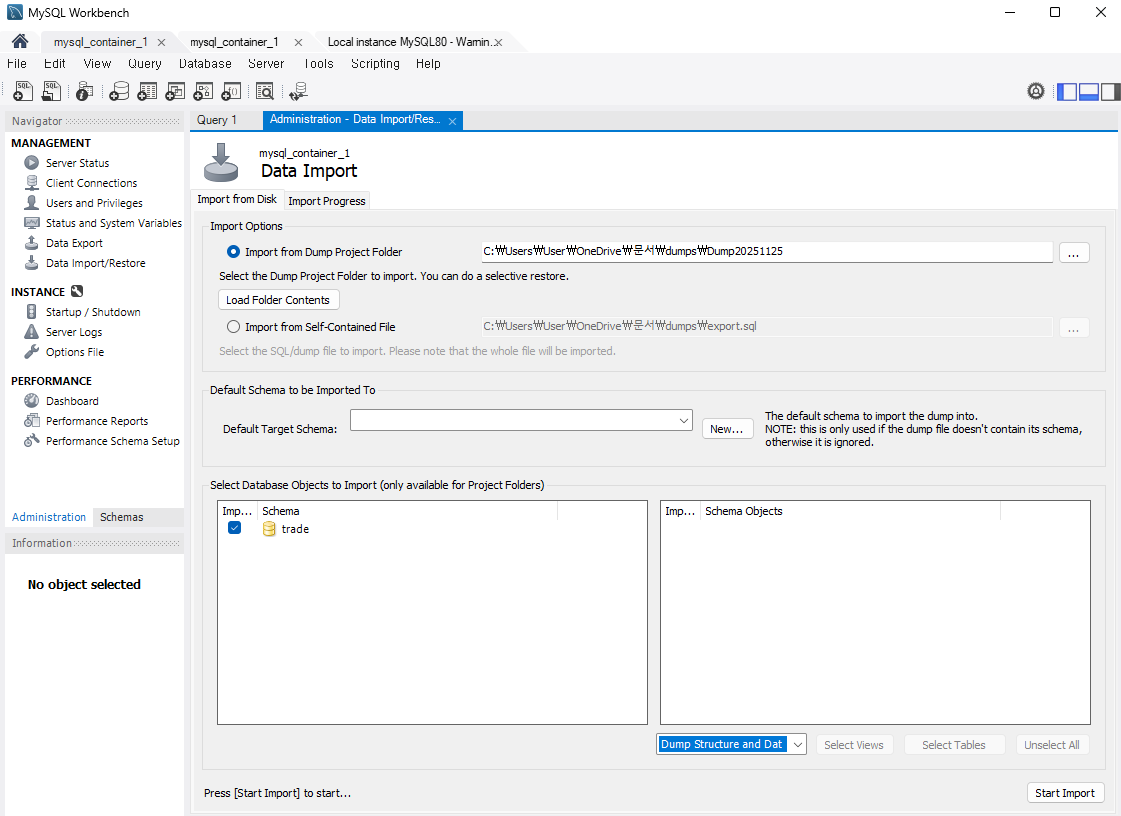Open the Help menu
This screenshot has height=816, width=1121.
point(428,64)
